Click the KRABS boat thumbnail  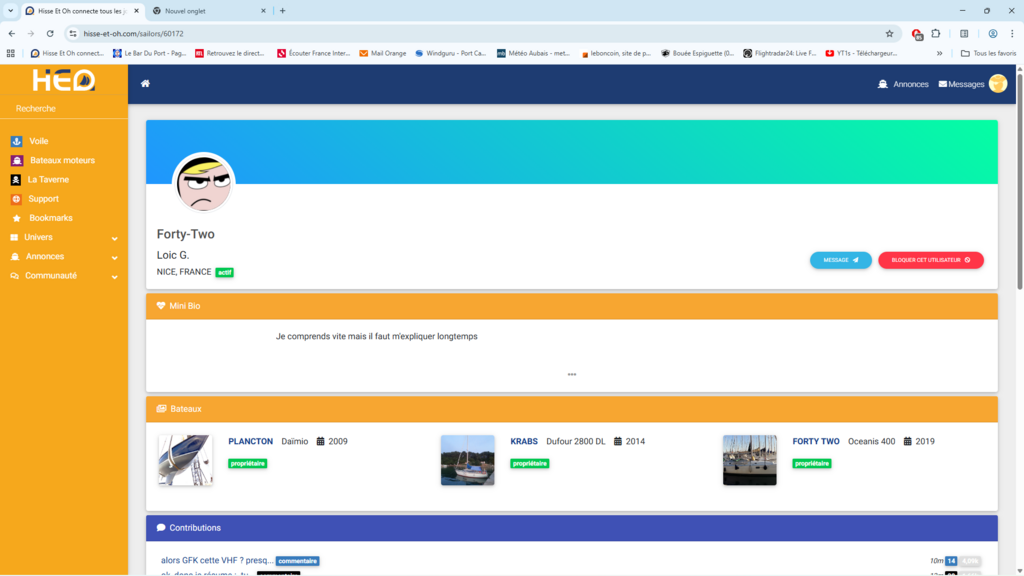(x=467, y=460)
